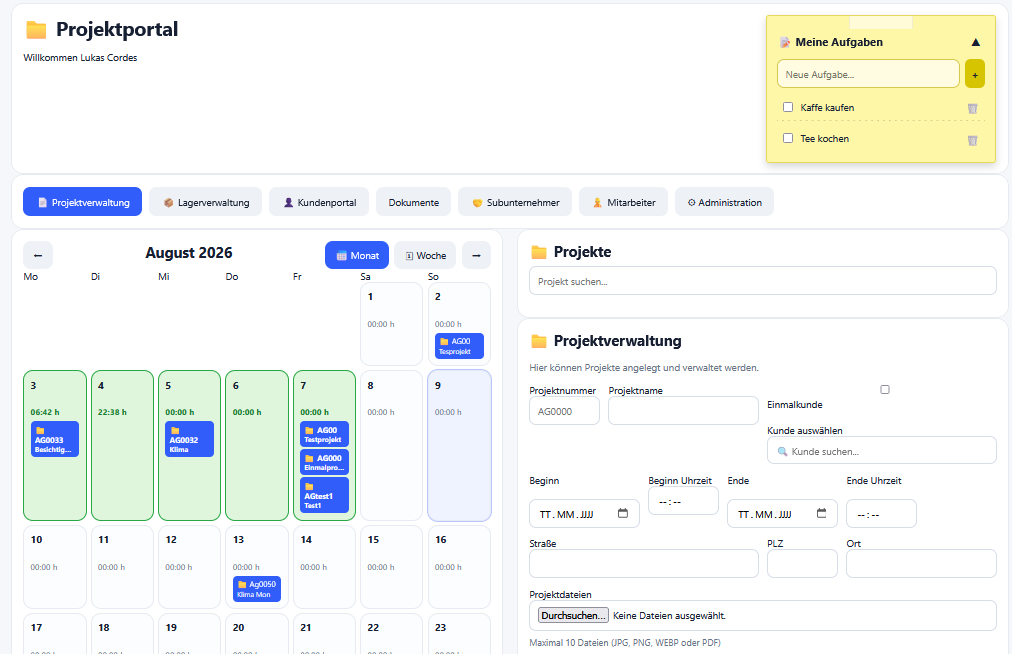Check off 'Tee kochen' task

point(787,138)
